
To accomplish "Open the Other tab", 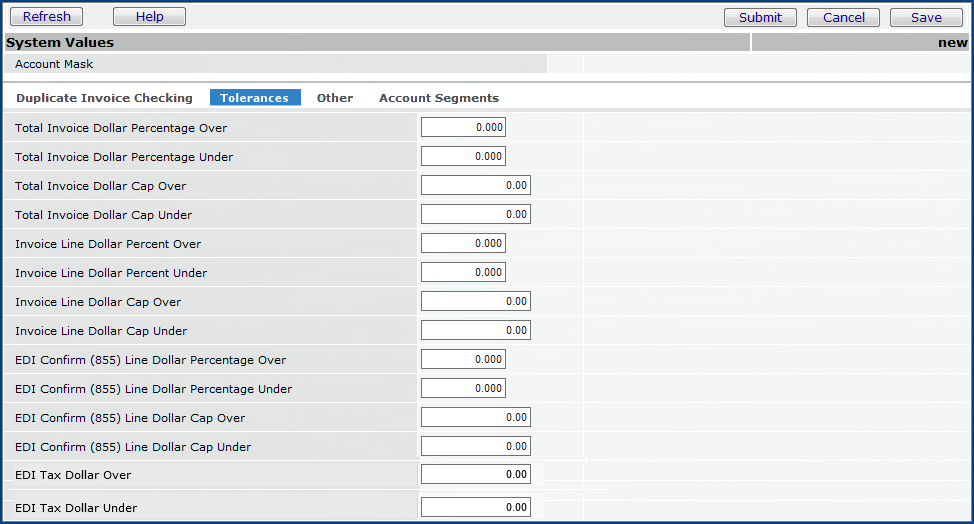I will tap(334, 98).
